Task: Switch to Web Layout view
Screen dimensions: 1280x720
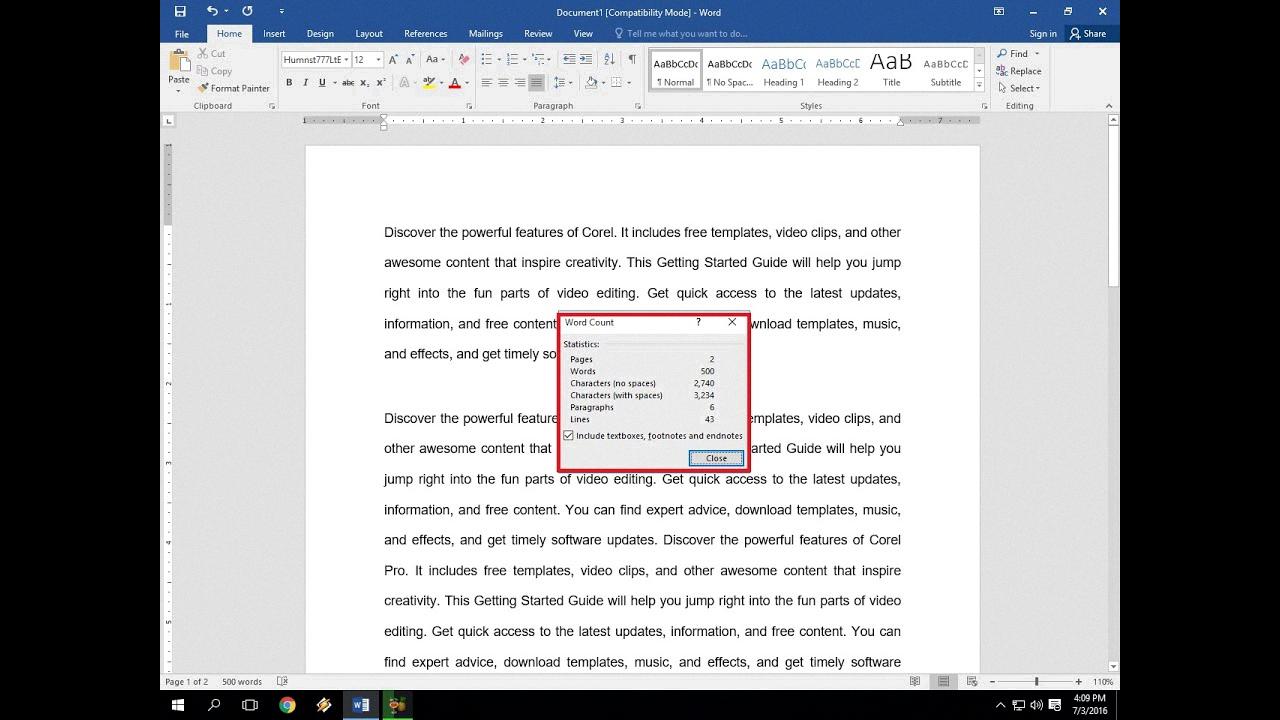Action: [971, 682]
